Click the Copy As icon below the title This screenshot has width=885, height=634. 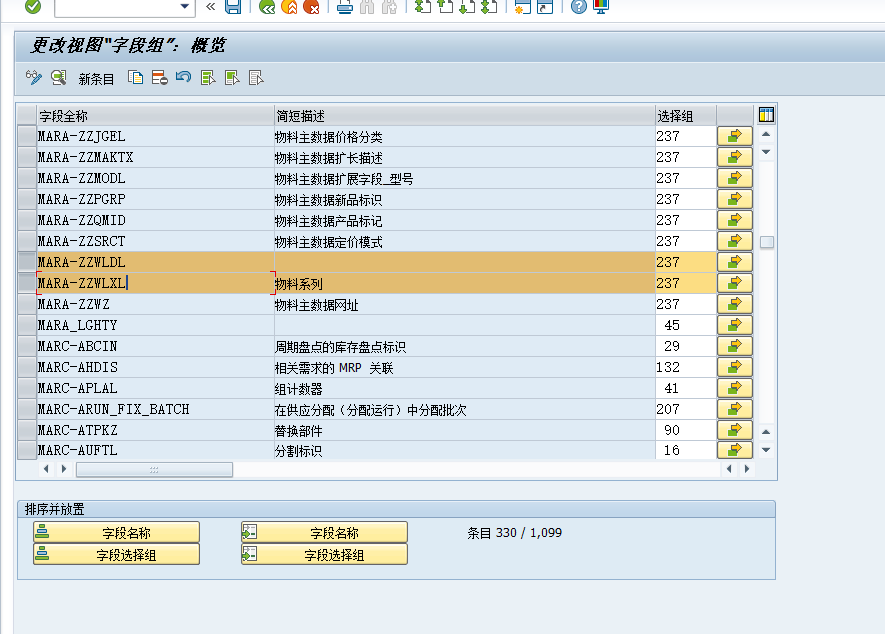coord(135,78)
